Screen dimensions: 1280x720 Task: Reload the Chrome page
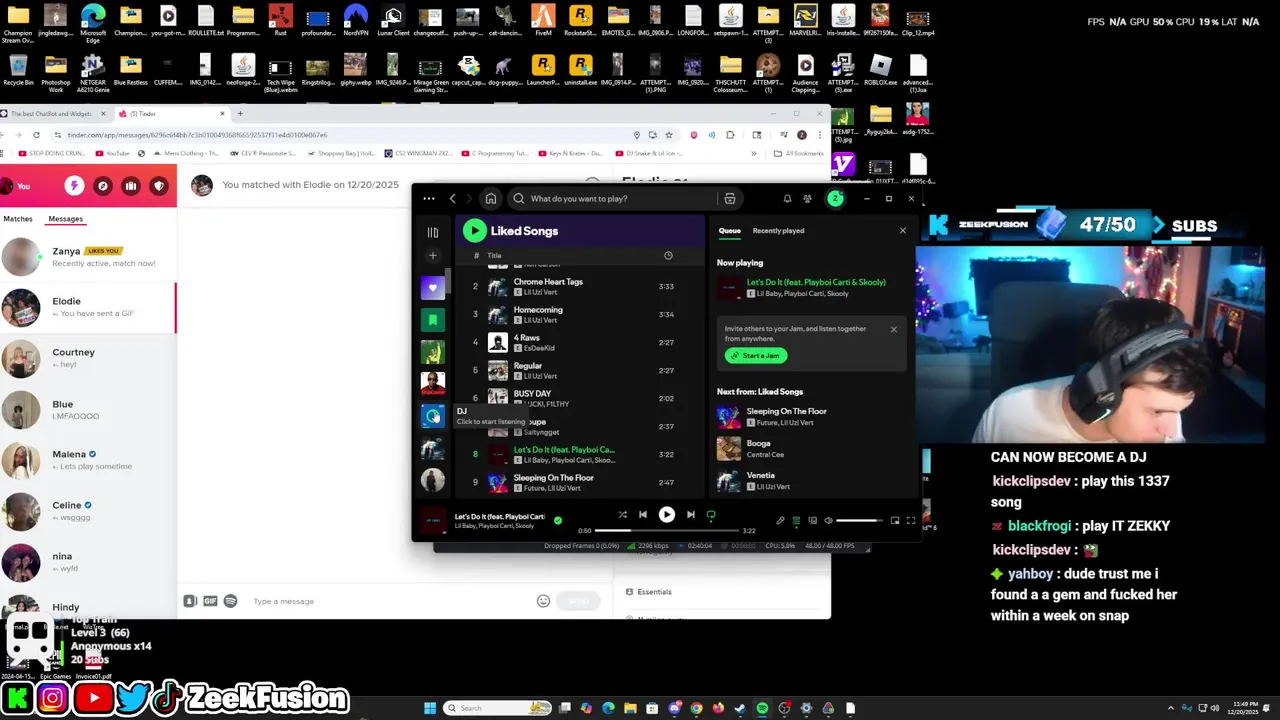tap(36, 135)
